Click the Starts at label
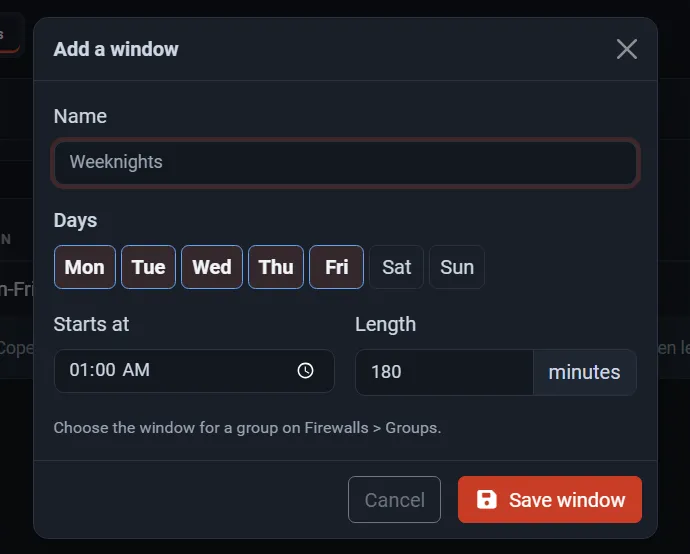This screenshot has width=690, height=554. (x=91, y=324)
